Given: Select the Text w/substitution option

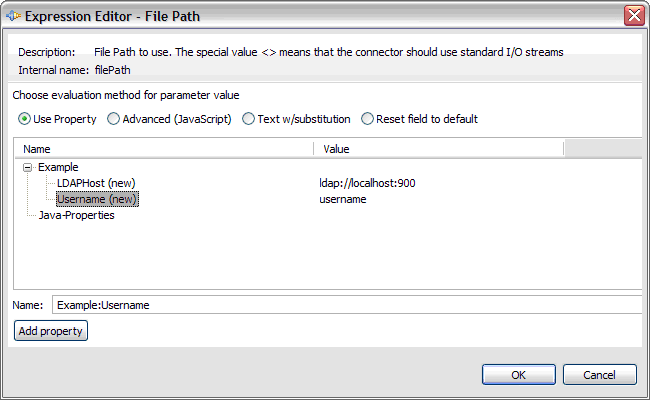Looking at the screenshot, I should [x=248, y=119].
